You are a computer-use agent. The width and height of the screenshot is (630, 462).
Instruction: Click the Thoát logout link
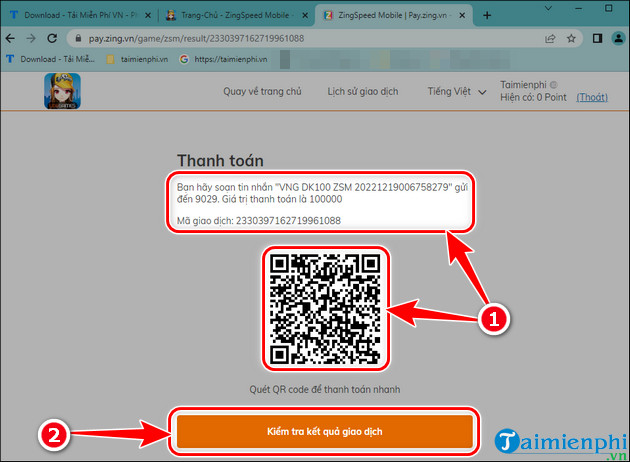(592, 98)
